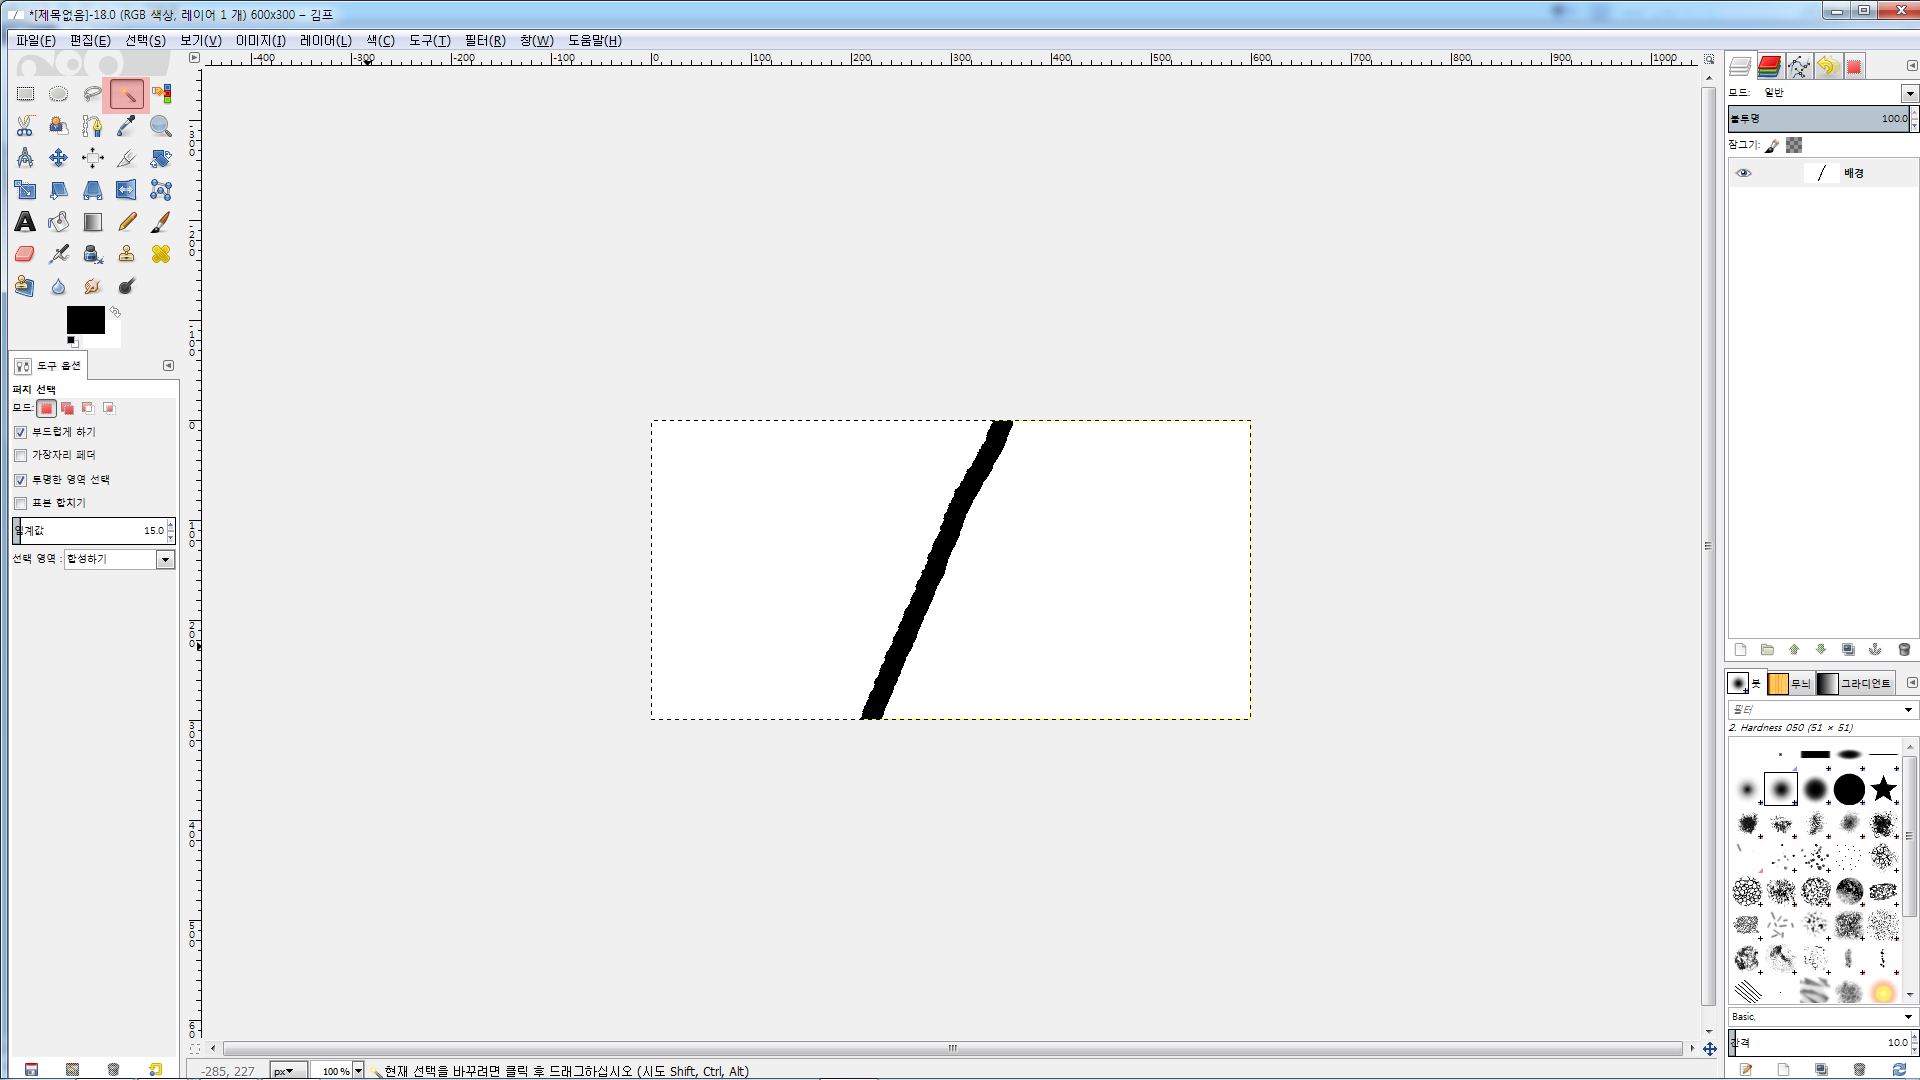Open the 선택(S) menu
The width and height of the screenshot is (1920, 1080).
click(x=145, y=40)
